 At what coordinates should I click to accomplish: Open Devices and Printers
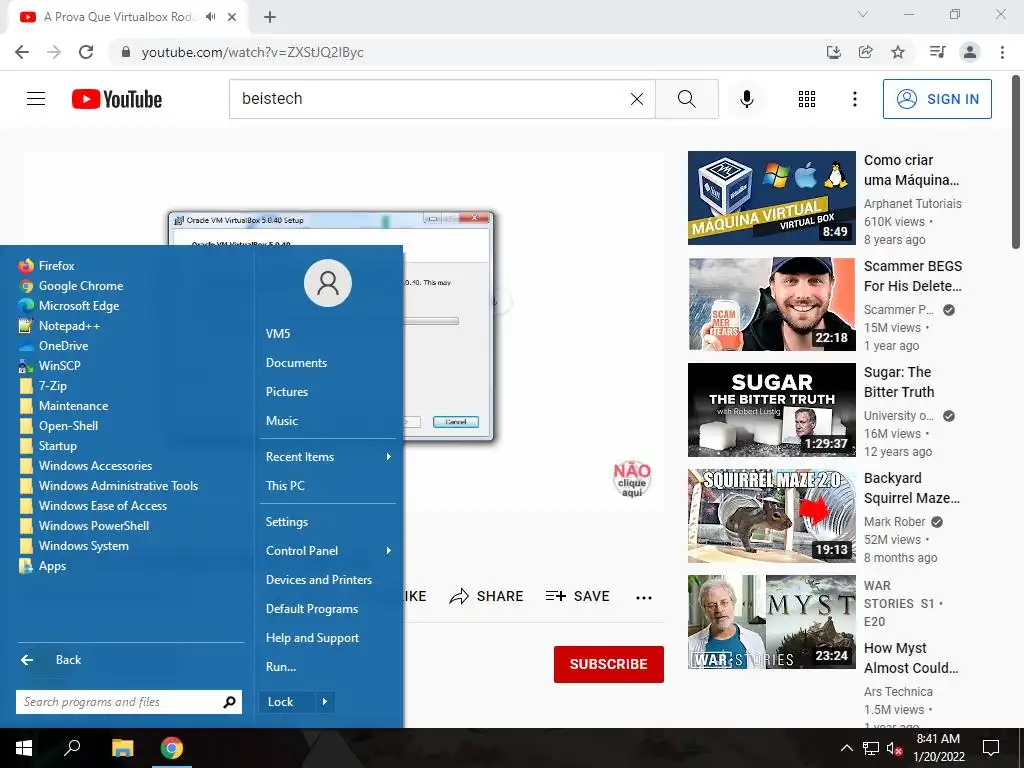(x=319, y=580)
